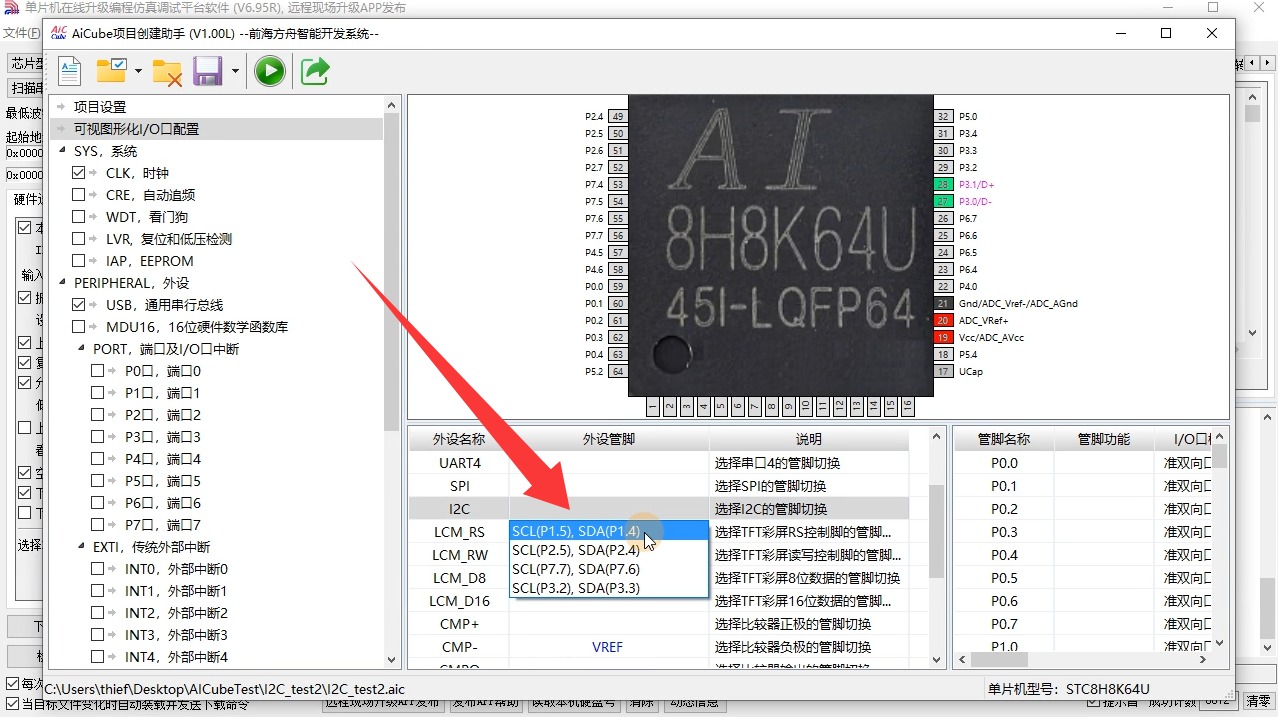
Task: Click bottom pin 1 on chip
Action: pyautogui.click(x=653, y=406)
